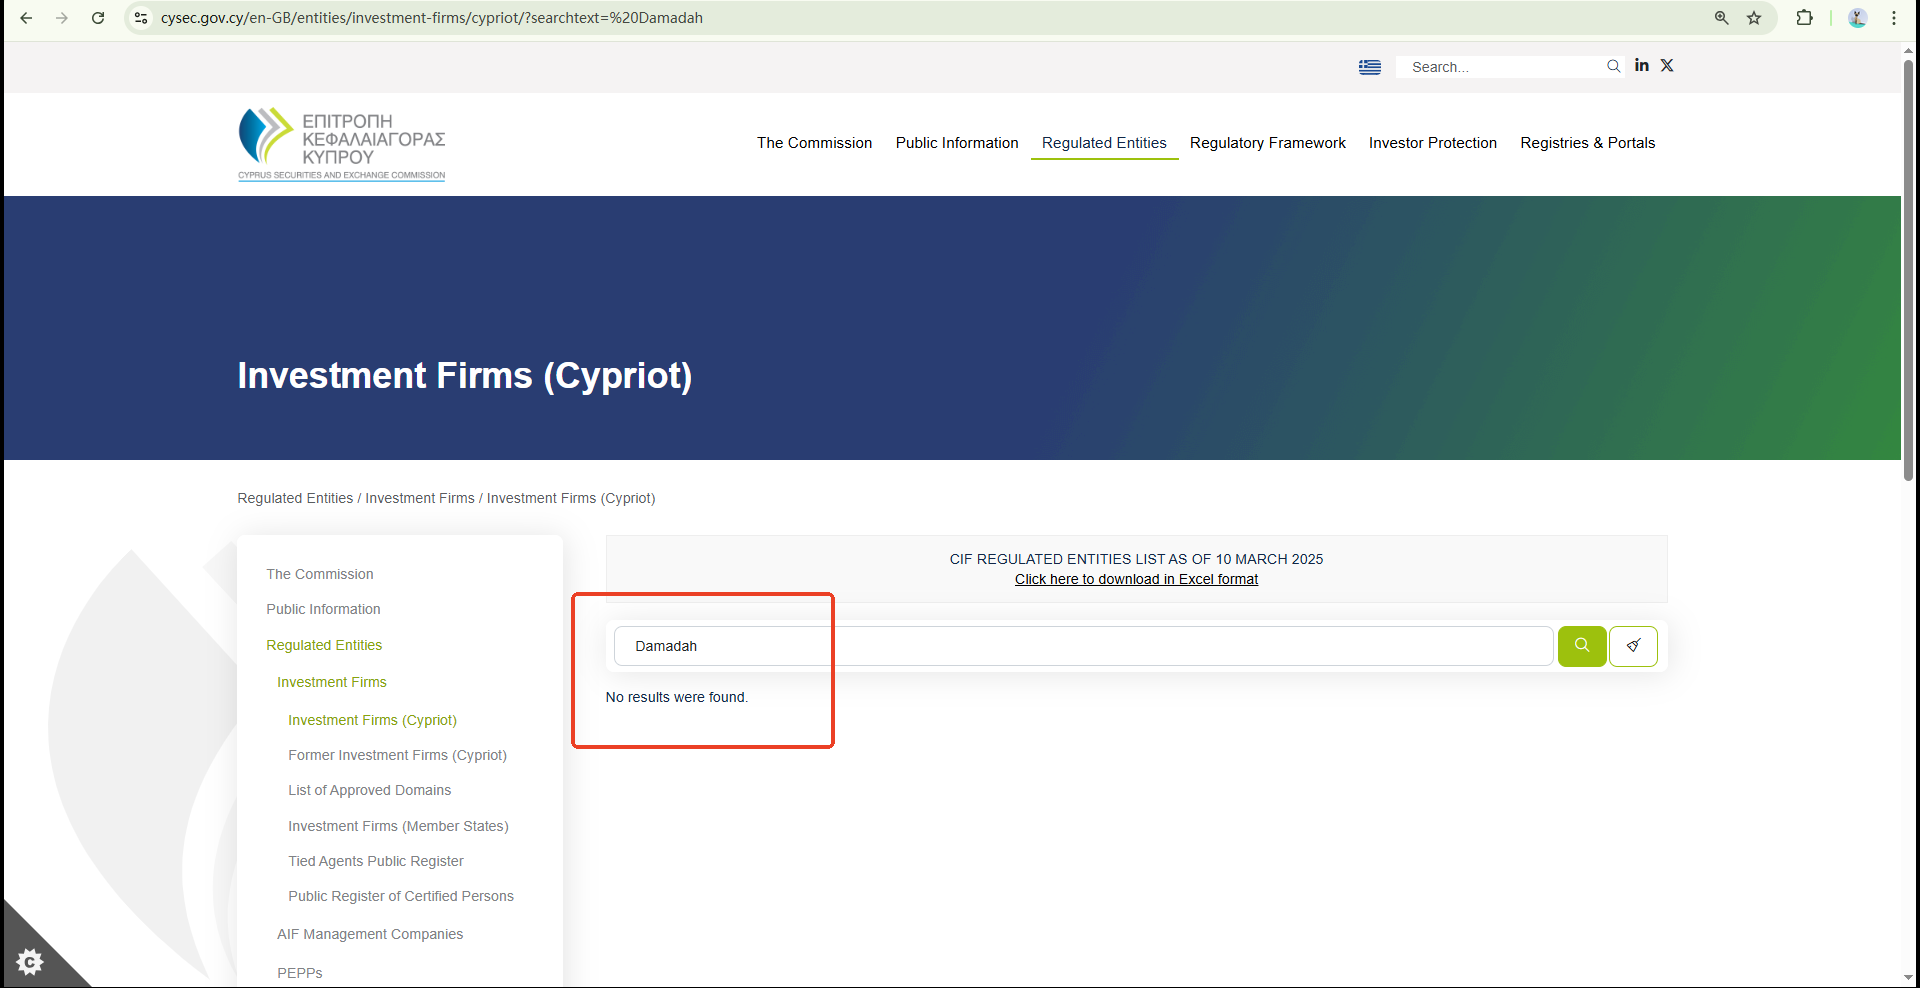Reload the page
The width and height of the screenshot is (1920, 988).
coord(98,18)
